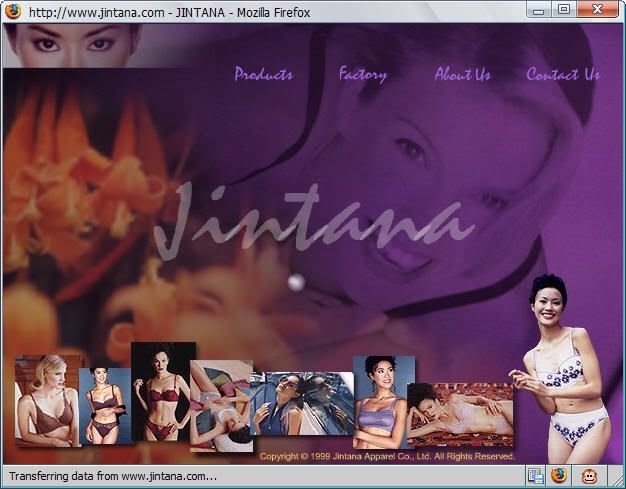Click the leftmost thumbnail with blonde woman

(x=46, y=400)
